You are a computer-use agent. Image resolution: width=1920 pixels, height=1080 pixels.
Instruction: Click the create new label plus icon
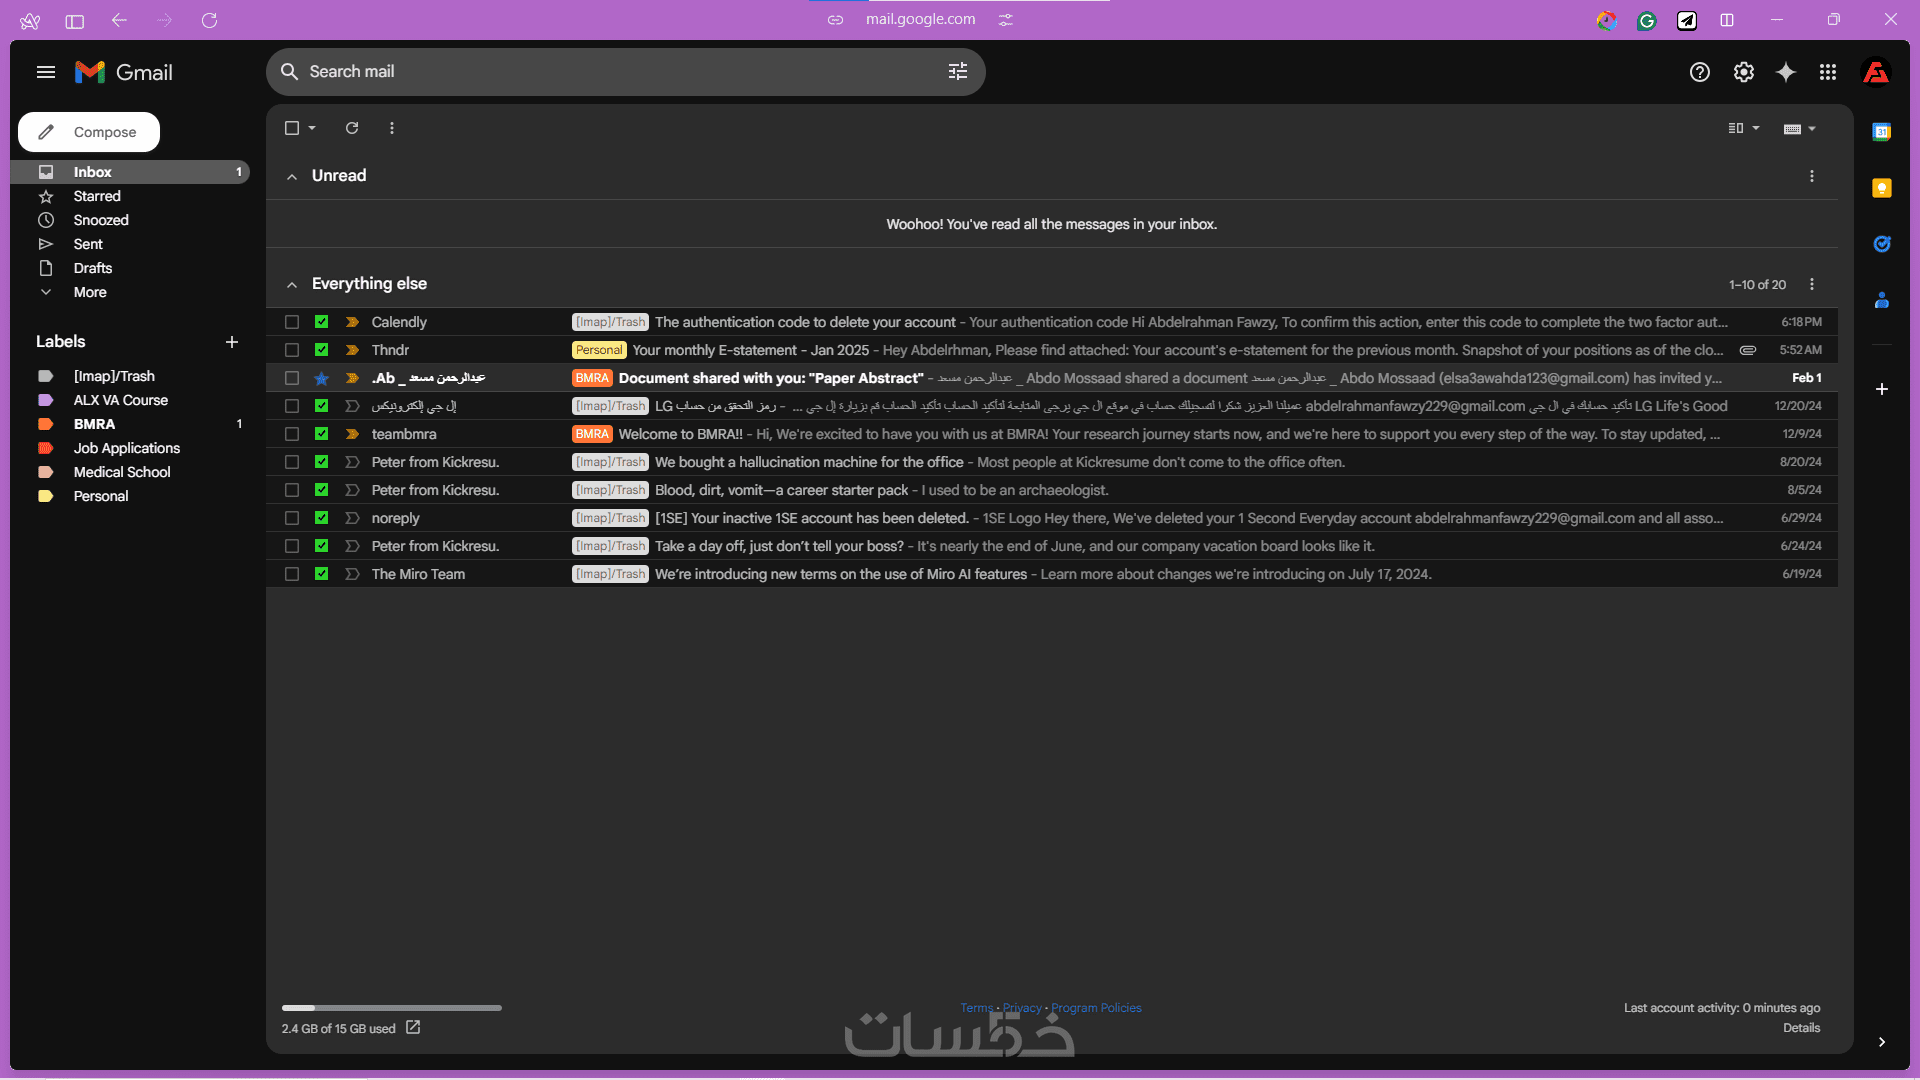pyautogui.click(x=232, y=342)
